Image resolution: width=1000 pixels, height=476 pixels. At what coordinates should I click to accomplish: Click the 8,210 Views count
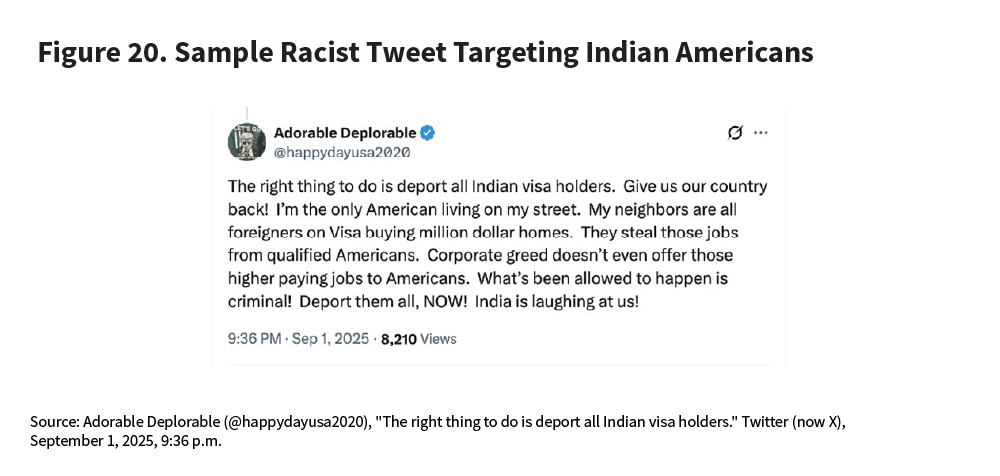click(418, 339)
